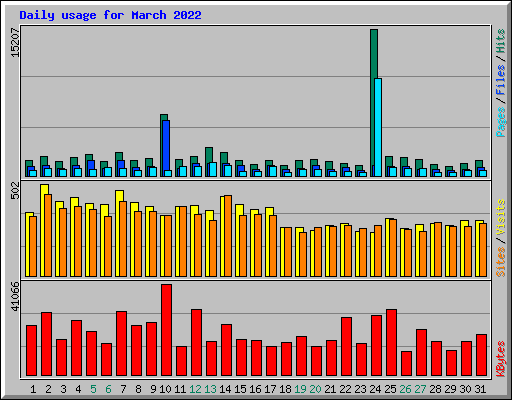The image size is (512, 400).
Task: Click the green 'Hits' legend label
Action: point(501,41)
